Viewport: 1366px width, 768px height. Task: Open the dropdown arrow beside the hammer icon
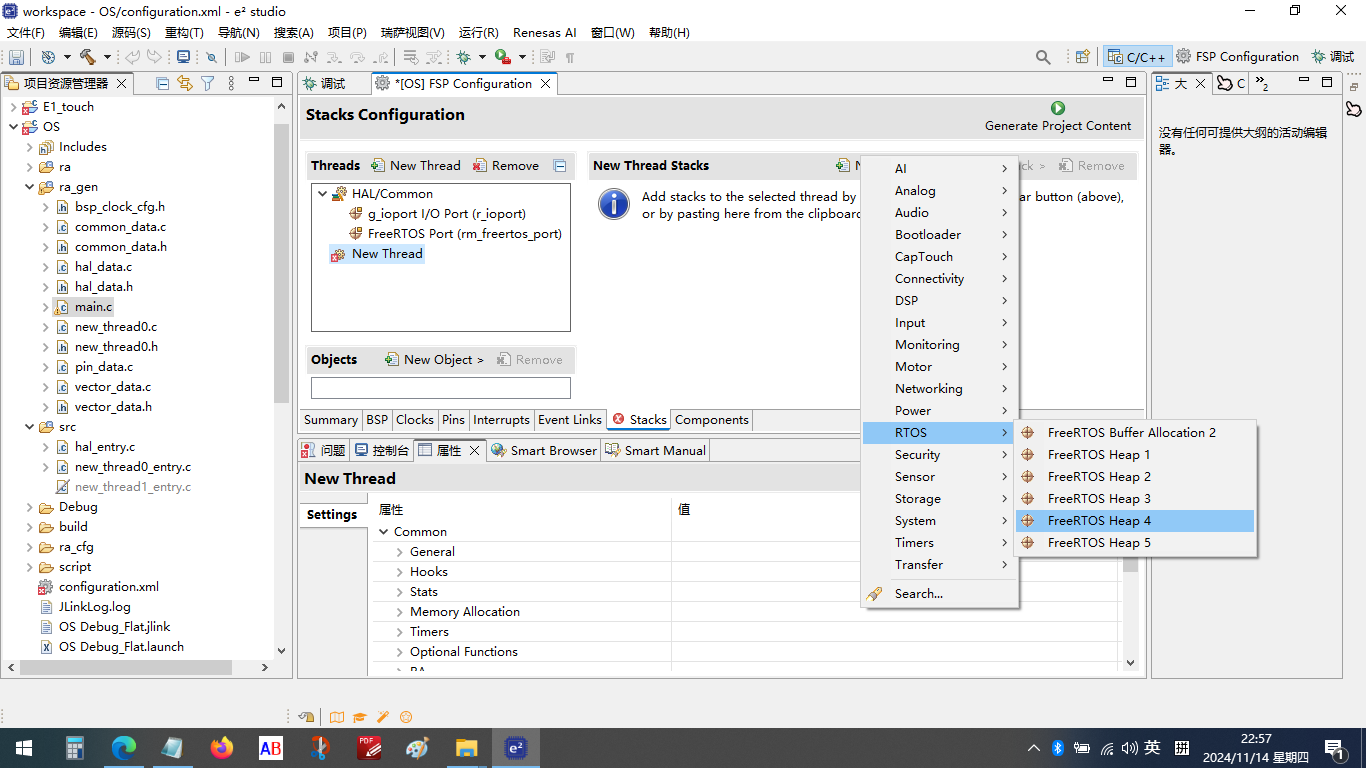click(107, 58)
